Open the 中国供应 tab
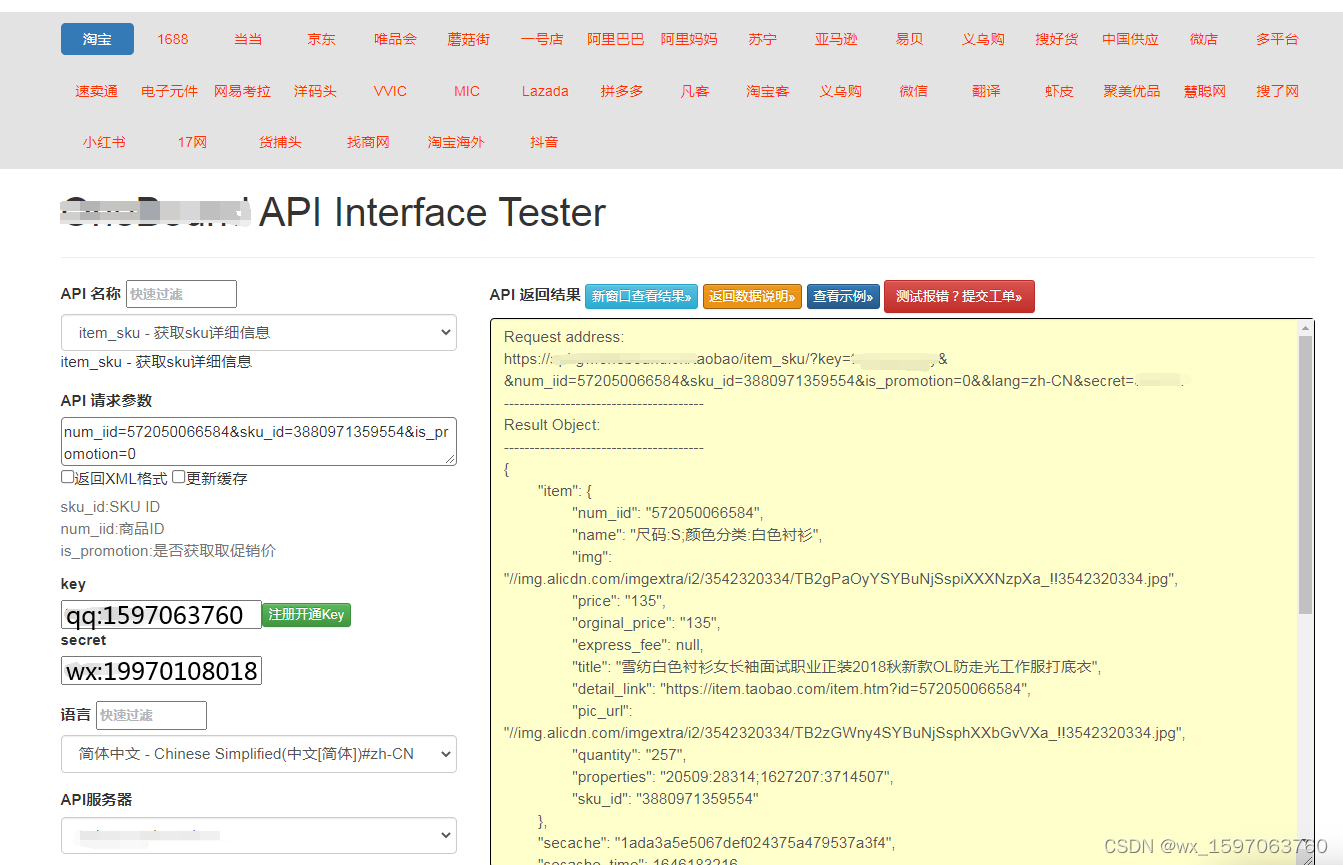This screenshot has height=865, width=1343. pos(1130,39)
